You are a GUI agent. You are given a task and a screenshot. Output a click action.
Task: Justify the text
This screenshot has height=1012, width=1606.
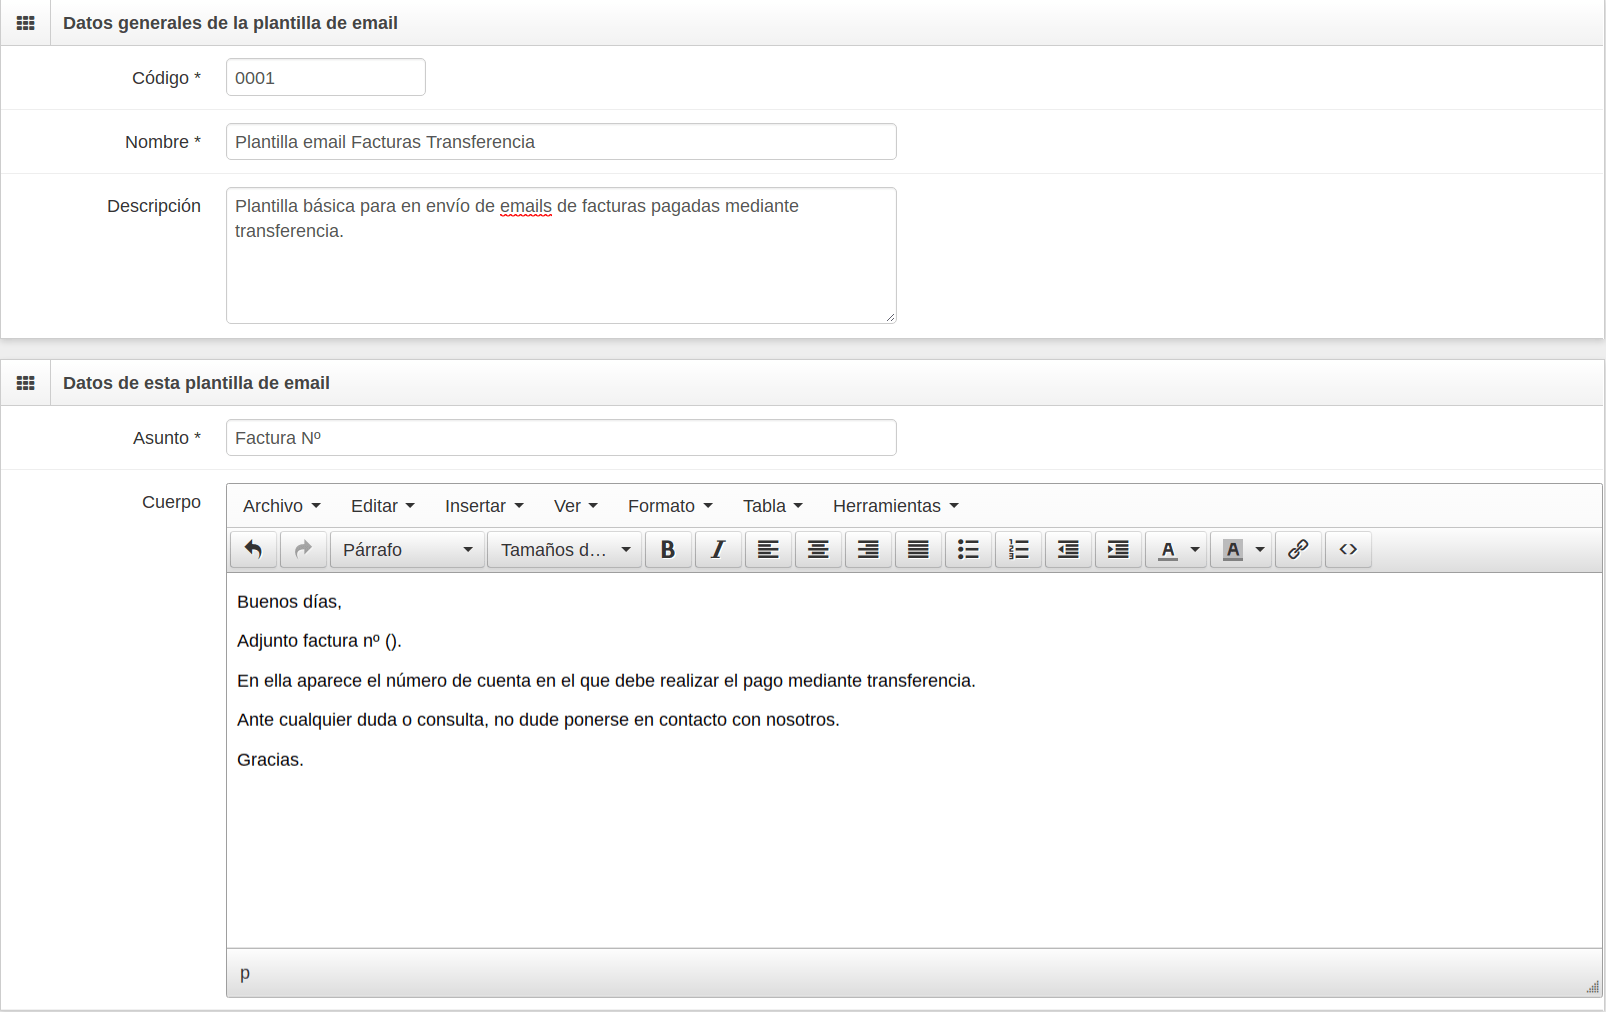(918, 549)
